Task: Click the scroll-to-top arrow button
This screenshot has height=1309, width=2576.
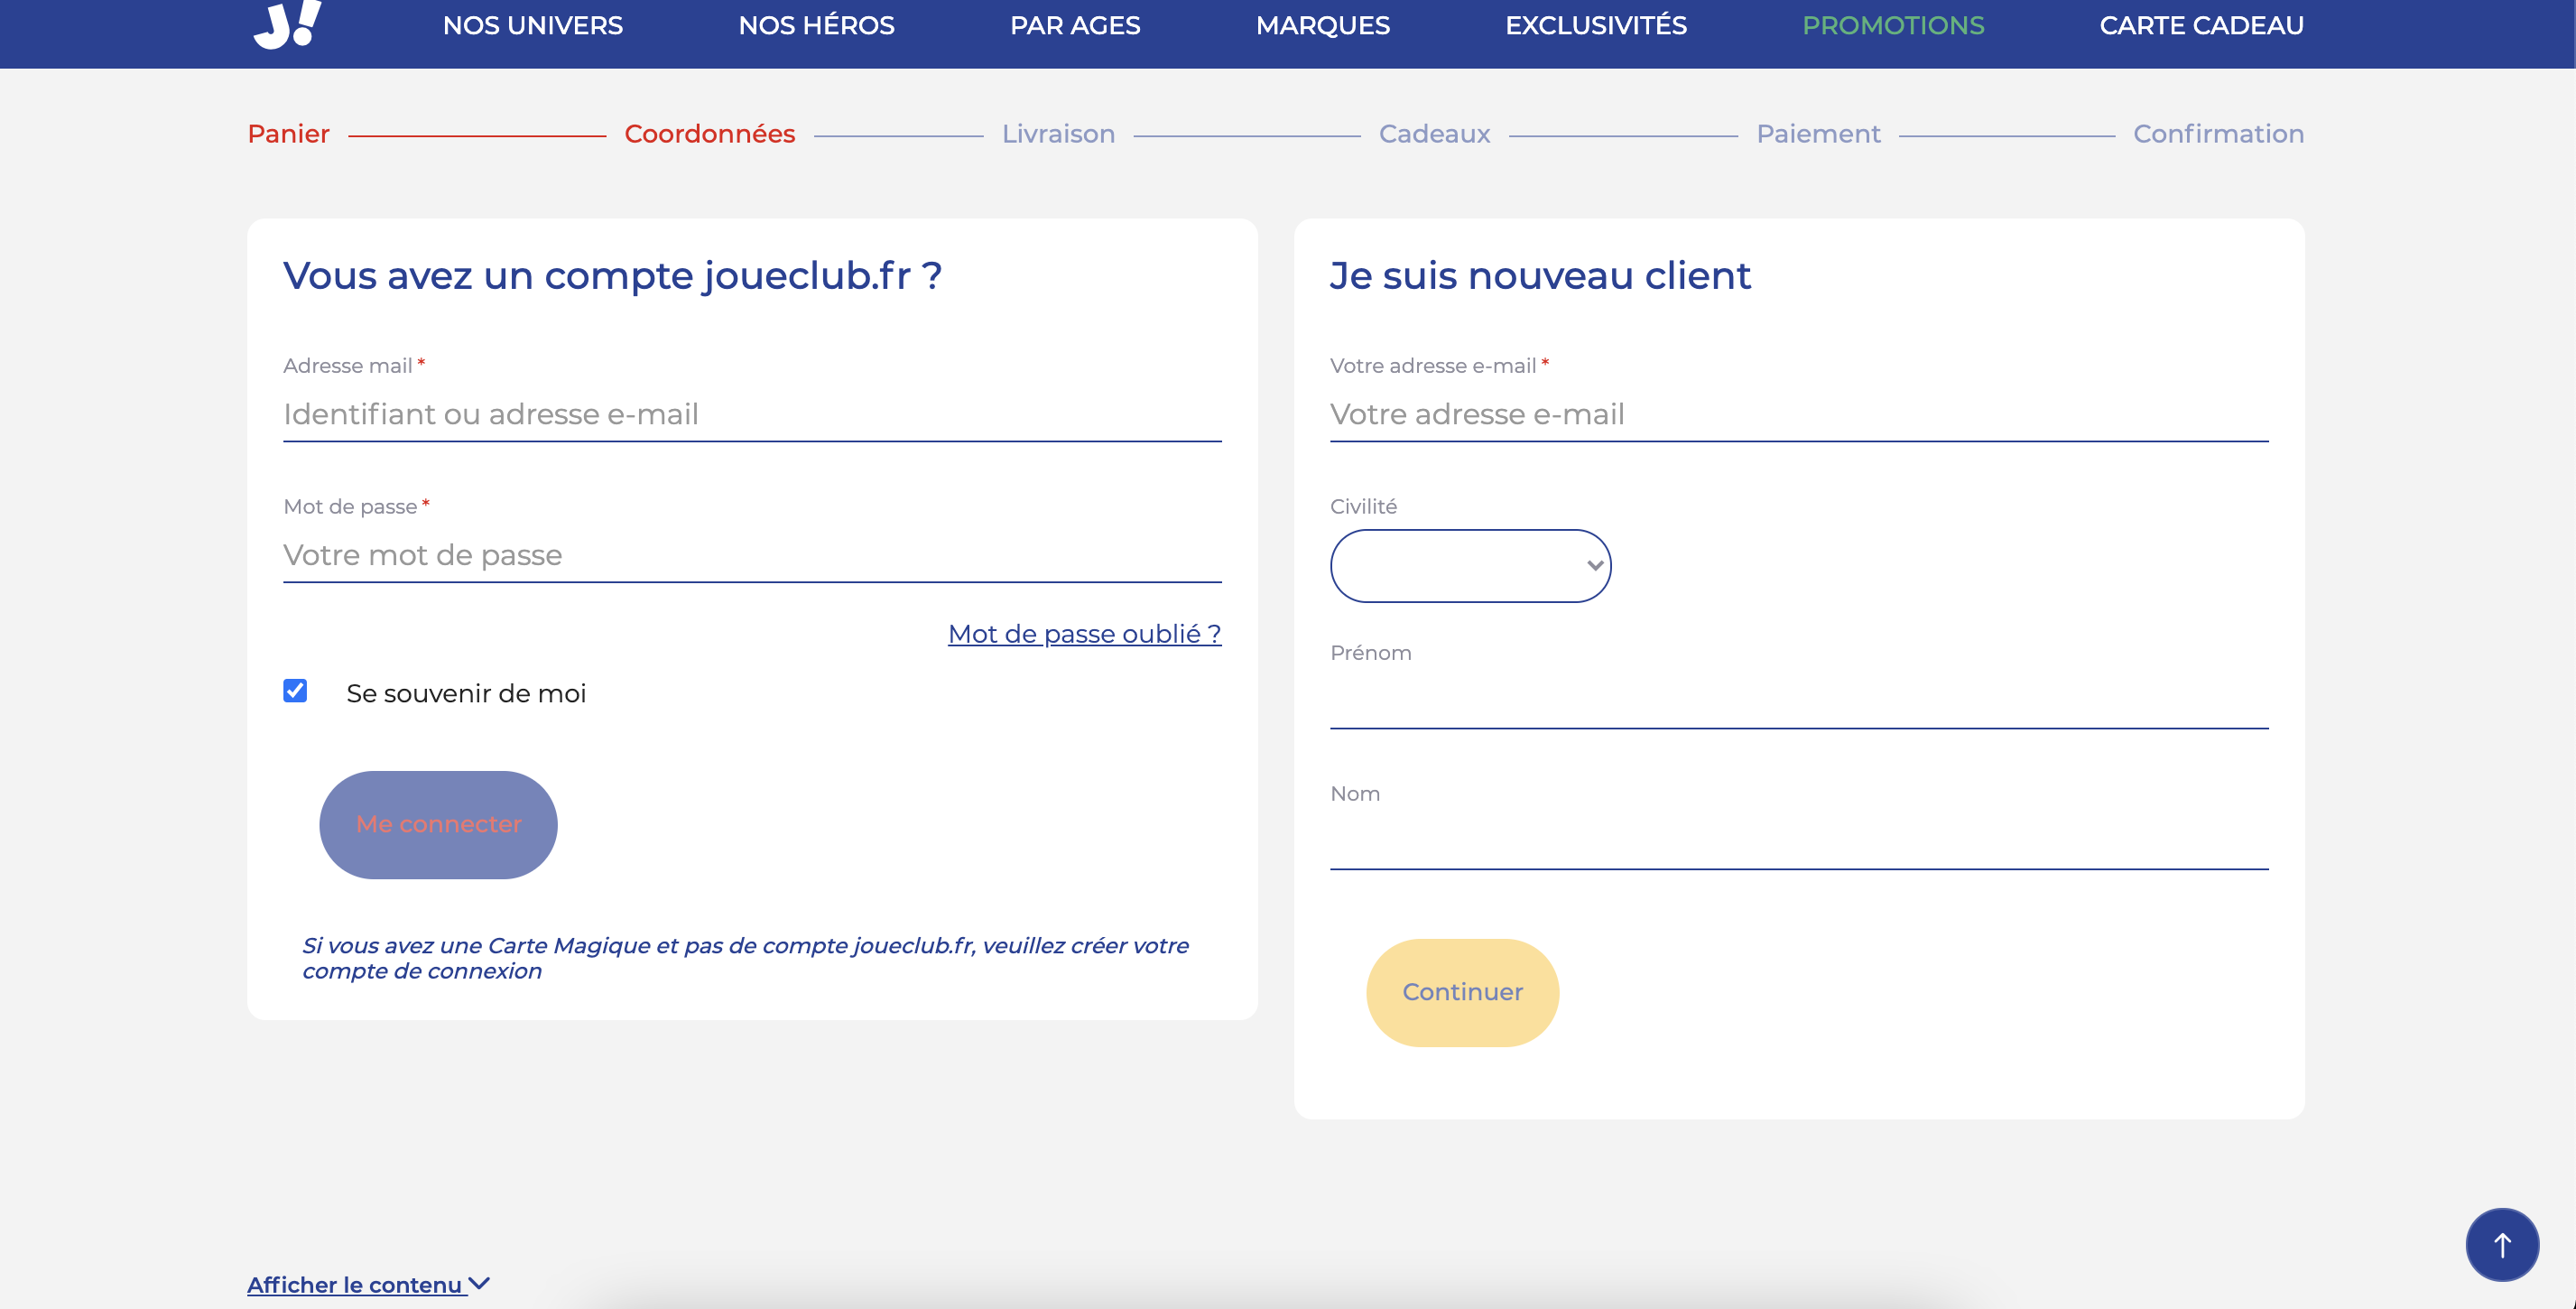Action: point(2502,1245)
